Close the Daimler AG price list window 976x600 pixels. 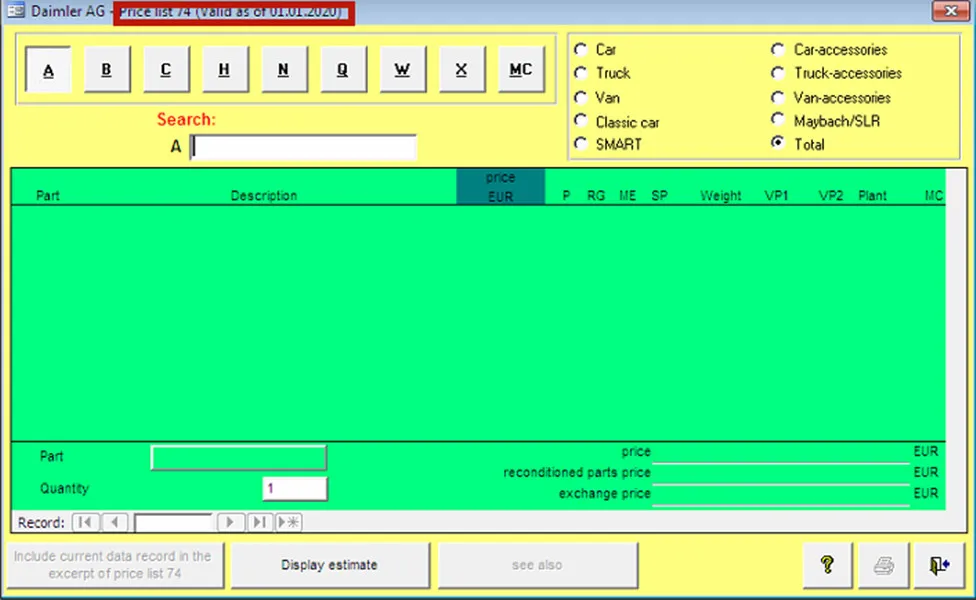click(950, 11)
